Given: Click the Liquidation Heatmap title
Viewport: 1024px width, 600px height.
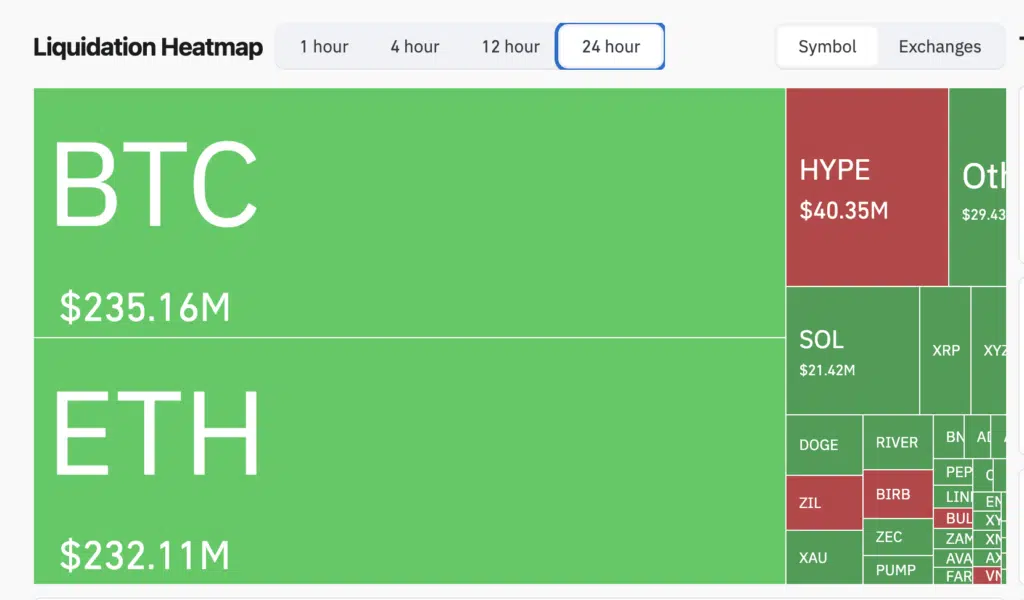Looking at the screenshot, I should 148,46.
